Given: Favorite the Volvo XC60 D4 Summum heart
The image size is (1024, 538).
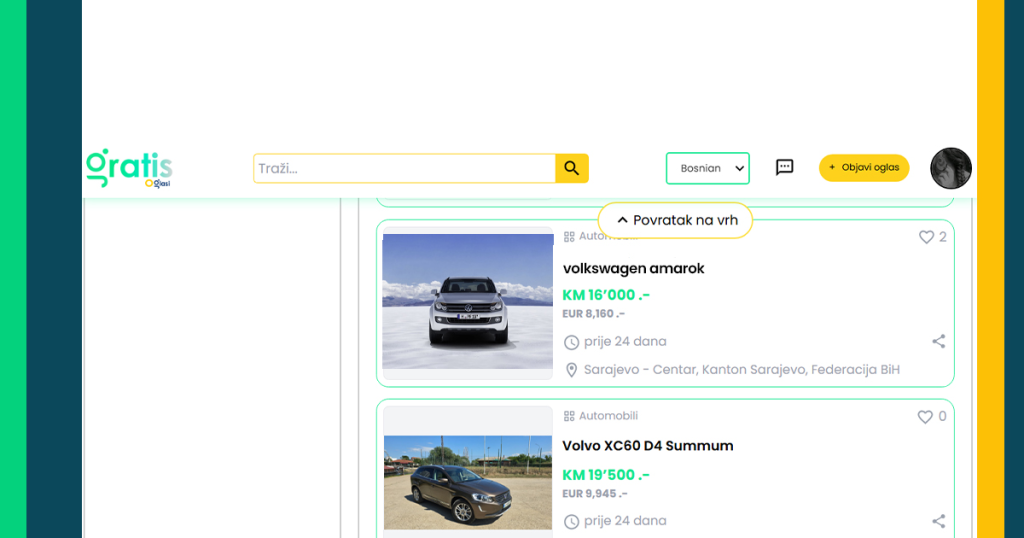Looking at the screenshot, I should (x=925, y=417).
